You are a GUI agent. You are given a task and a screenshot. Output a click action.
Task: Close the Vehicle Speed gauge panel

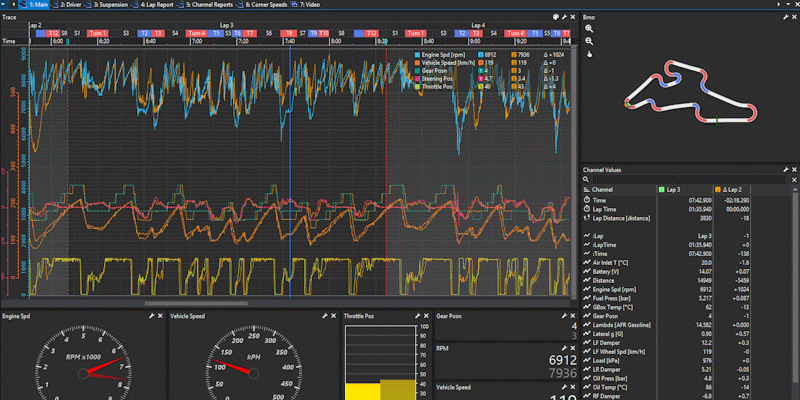click(333, 316)
